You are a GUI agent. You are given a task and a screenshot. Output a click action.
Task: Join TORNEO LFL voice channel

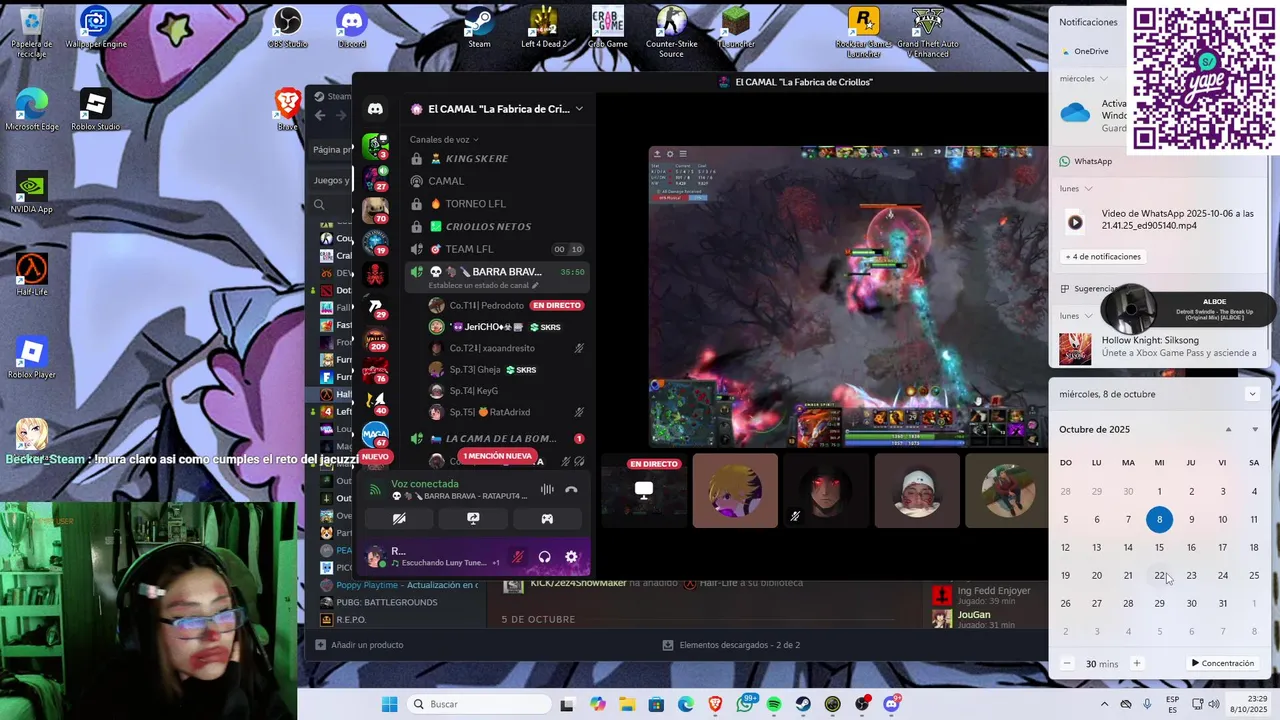tap(496, 203)
